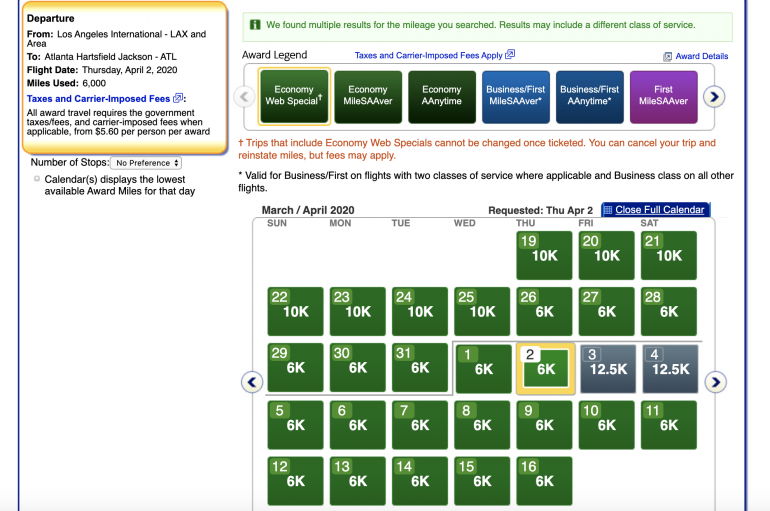The width and height of the screenshot is (770, 511).
Task: Select April 3 with 12.5K miles
Action: click(x=606, y=368)
